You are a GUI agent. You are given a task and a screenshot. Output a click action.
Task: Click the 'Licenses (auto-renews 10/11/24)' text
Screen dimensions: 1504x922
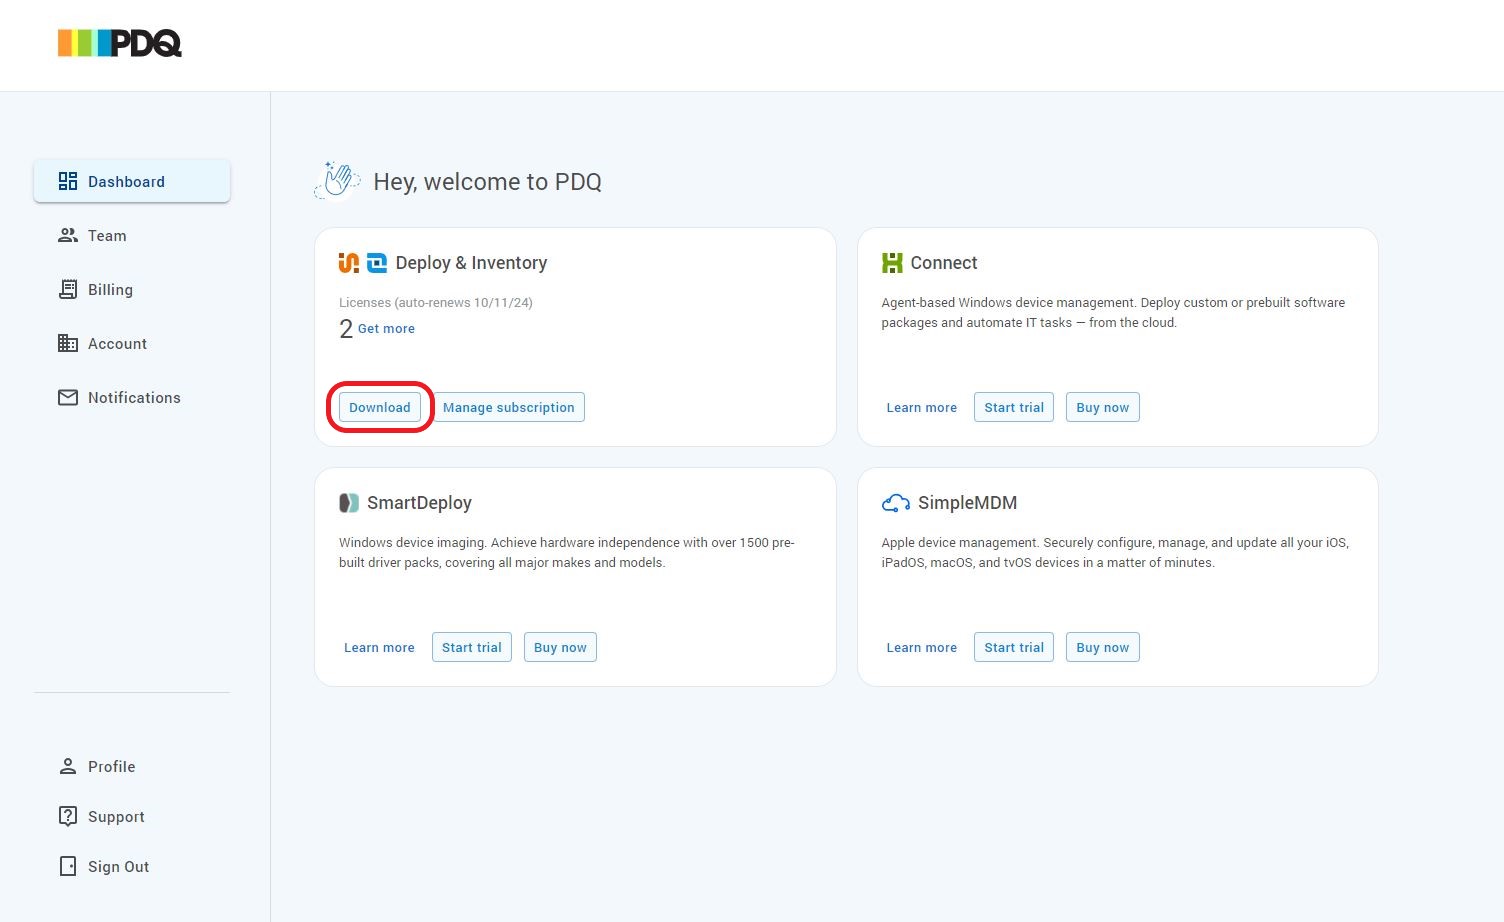tap(436, 302)
